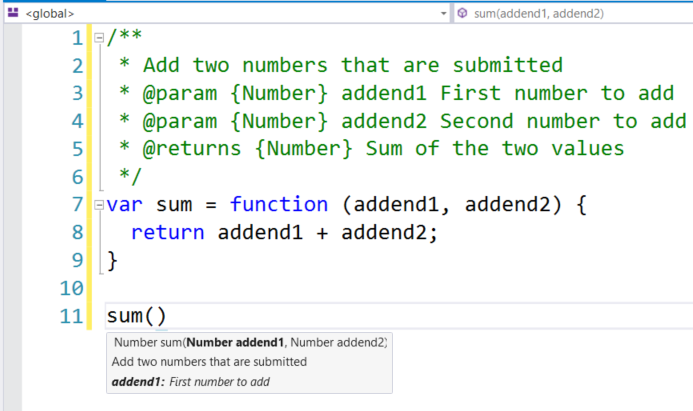Select line number 8 in the margin
693x411 pixels.
click(77, 233)
